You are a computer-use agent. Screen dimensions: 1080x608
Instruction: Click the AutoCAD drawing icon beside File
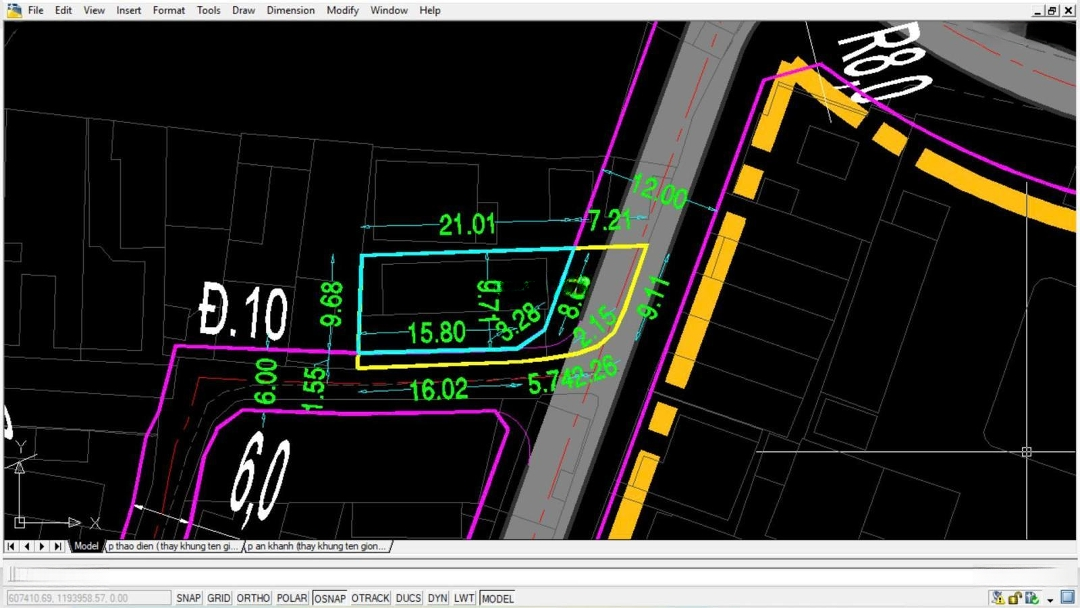click(13, 10)
